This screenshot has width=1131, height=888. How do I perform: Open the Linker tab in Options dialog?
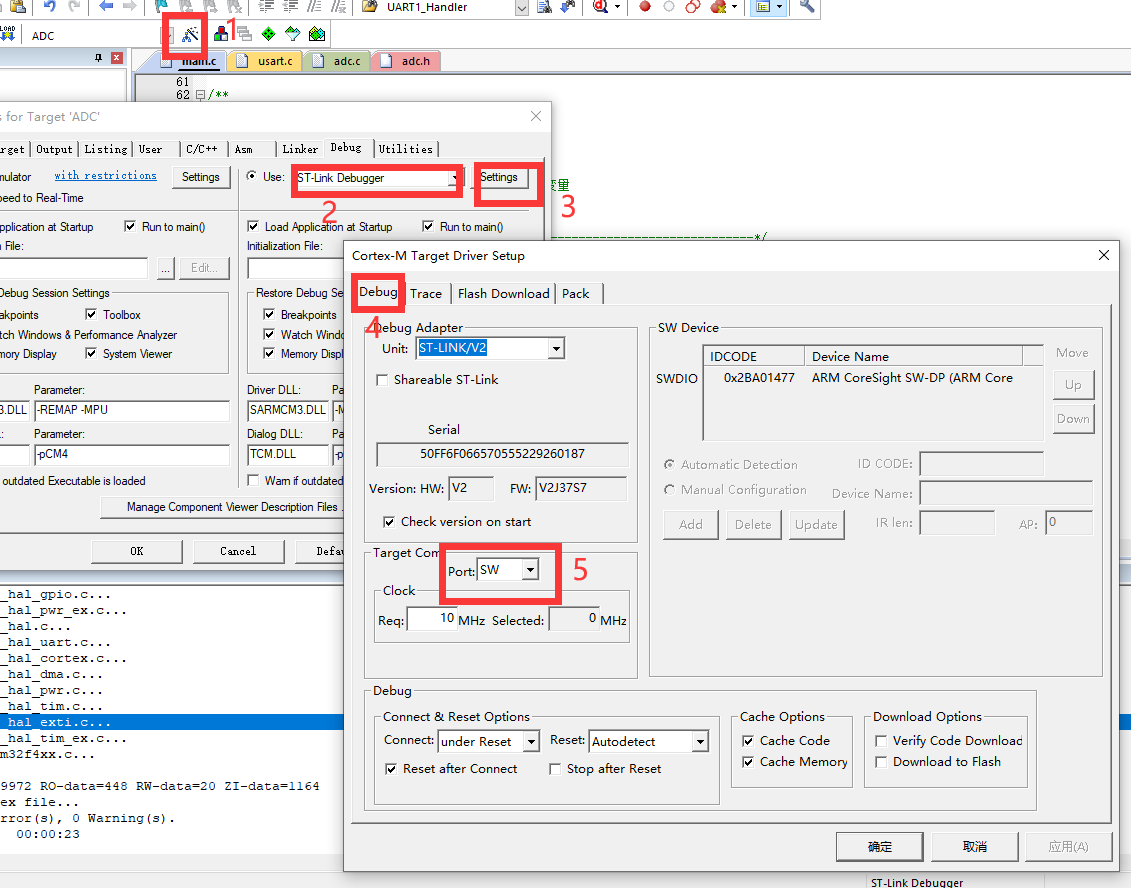(x=300, y=149)
